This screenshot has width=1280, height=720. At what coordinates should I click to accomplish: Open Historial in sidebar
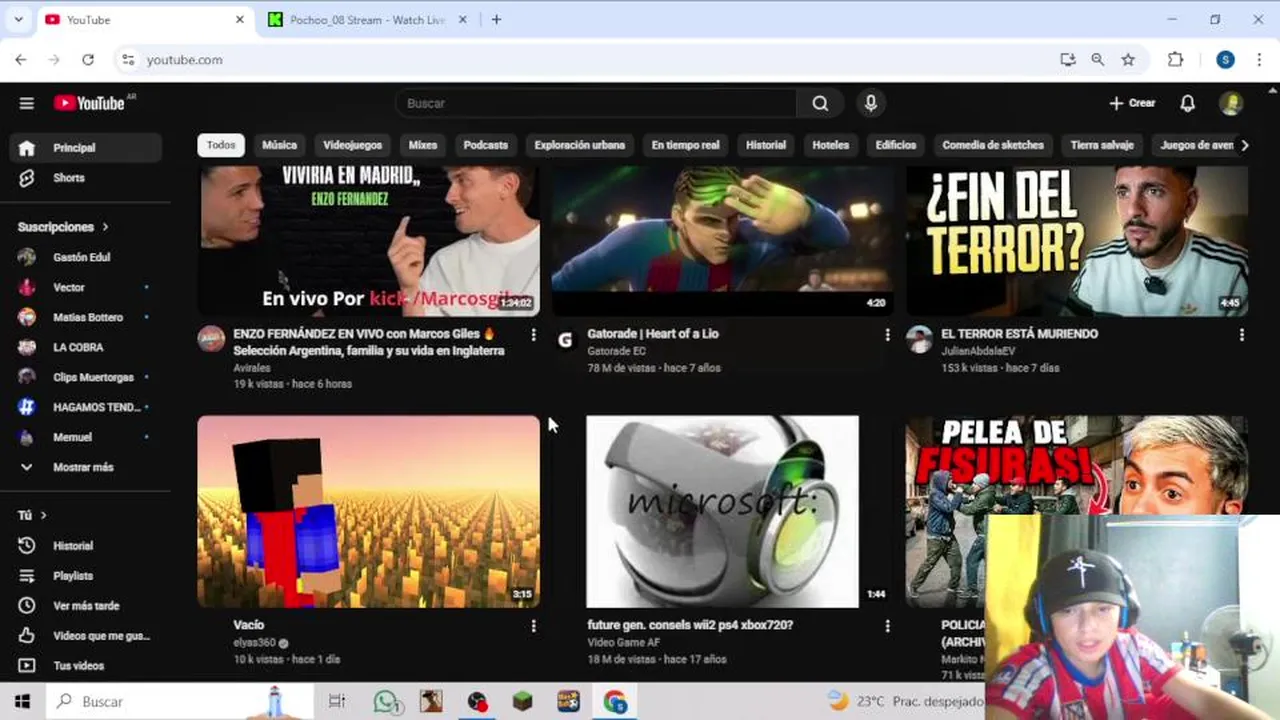[86, 546]
